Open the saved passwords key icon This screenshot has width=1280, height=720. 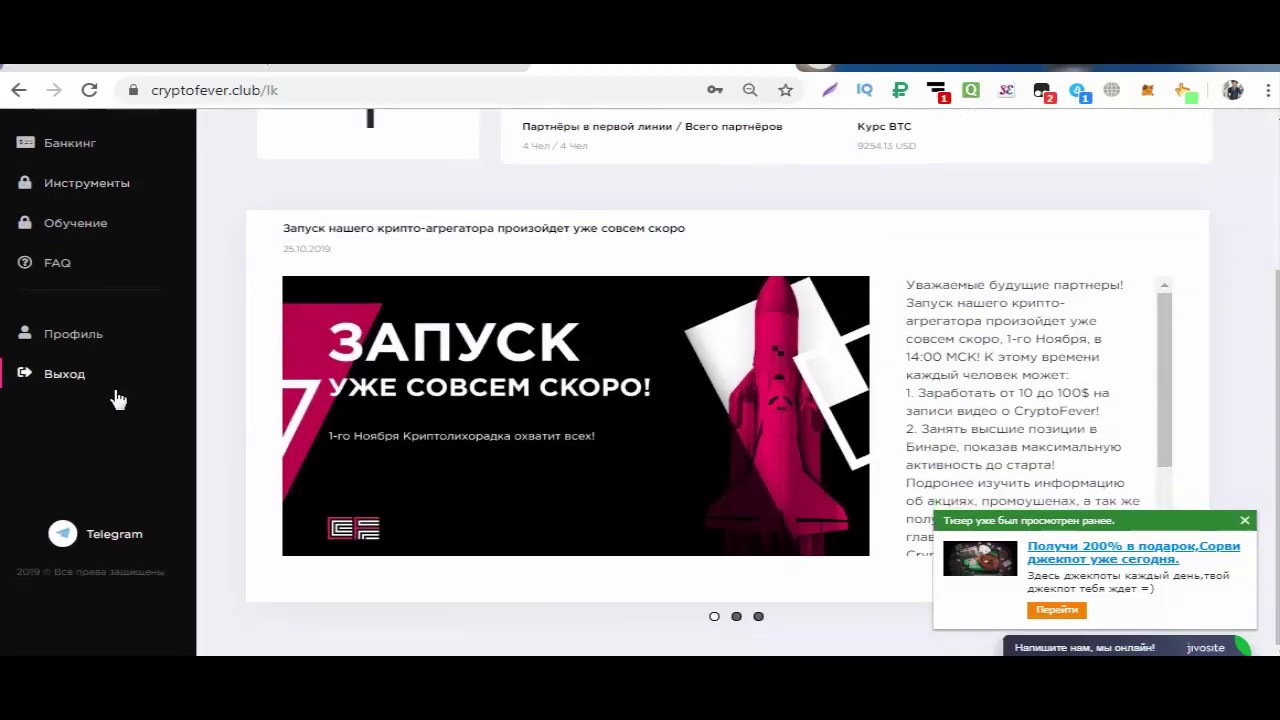(x=715, y=90)
